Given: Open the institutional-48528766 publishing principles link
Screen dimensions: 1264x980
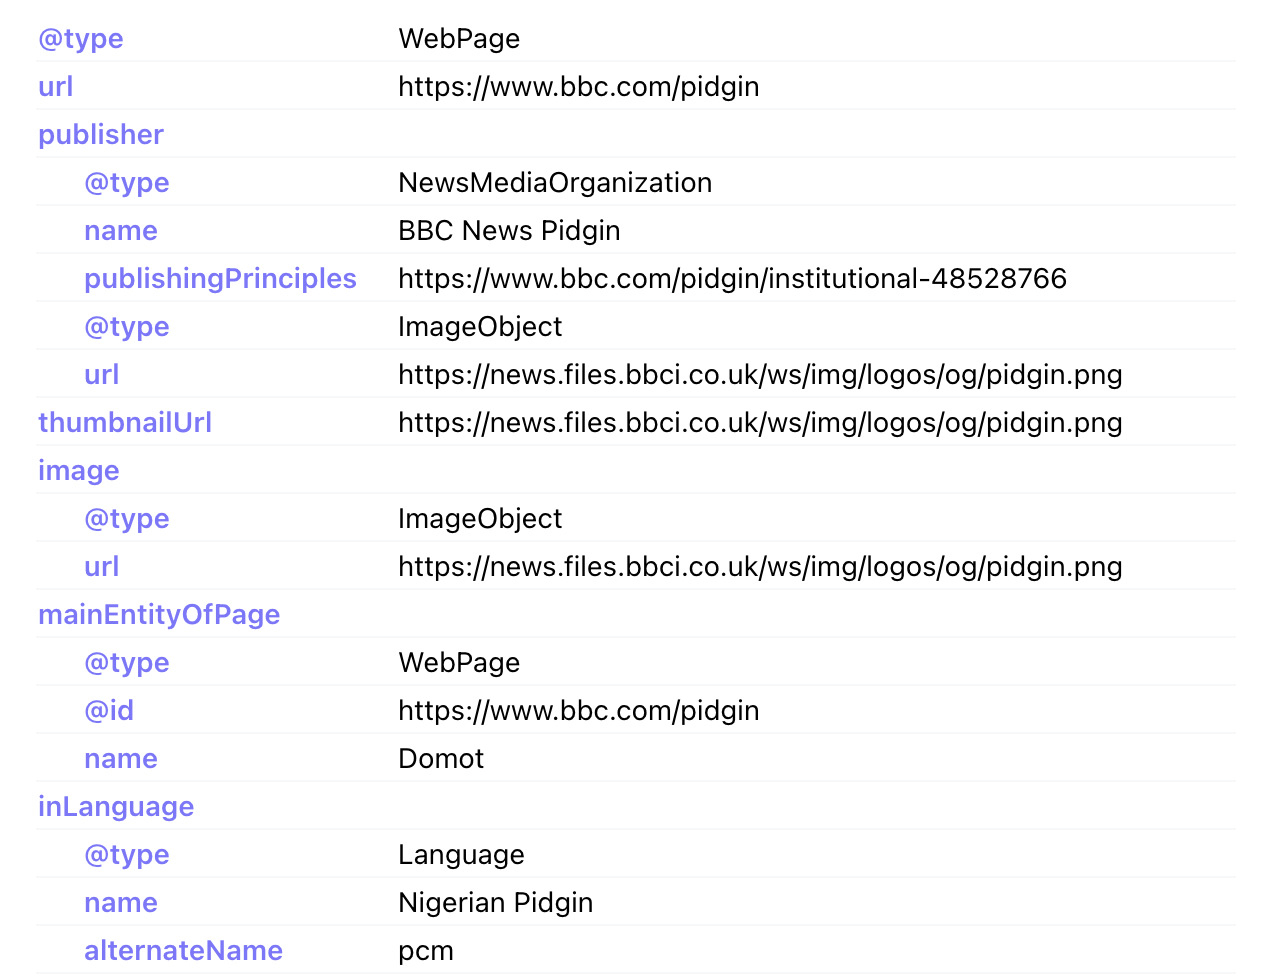Looking at the screenshot, I should coord(732,278).
